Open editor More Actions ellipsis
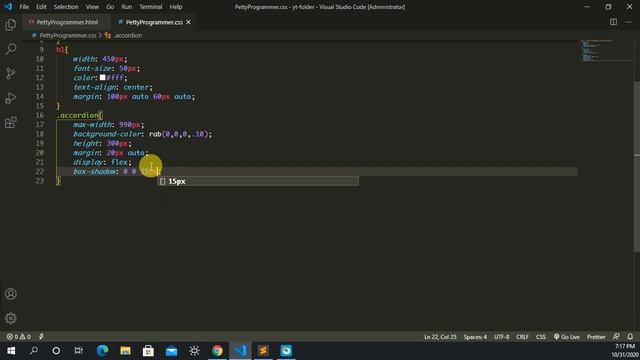 click(x=628, y=22)
